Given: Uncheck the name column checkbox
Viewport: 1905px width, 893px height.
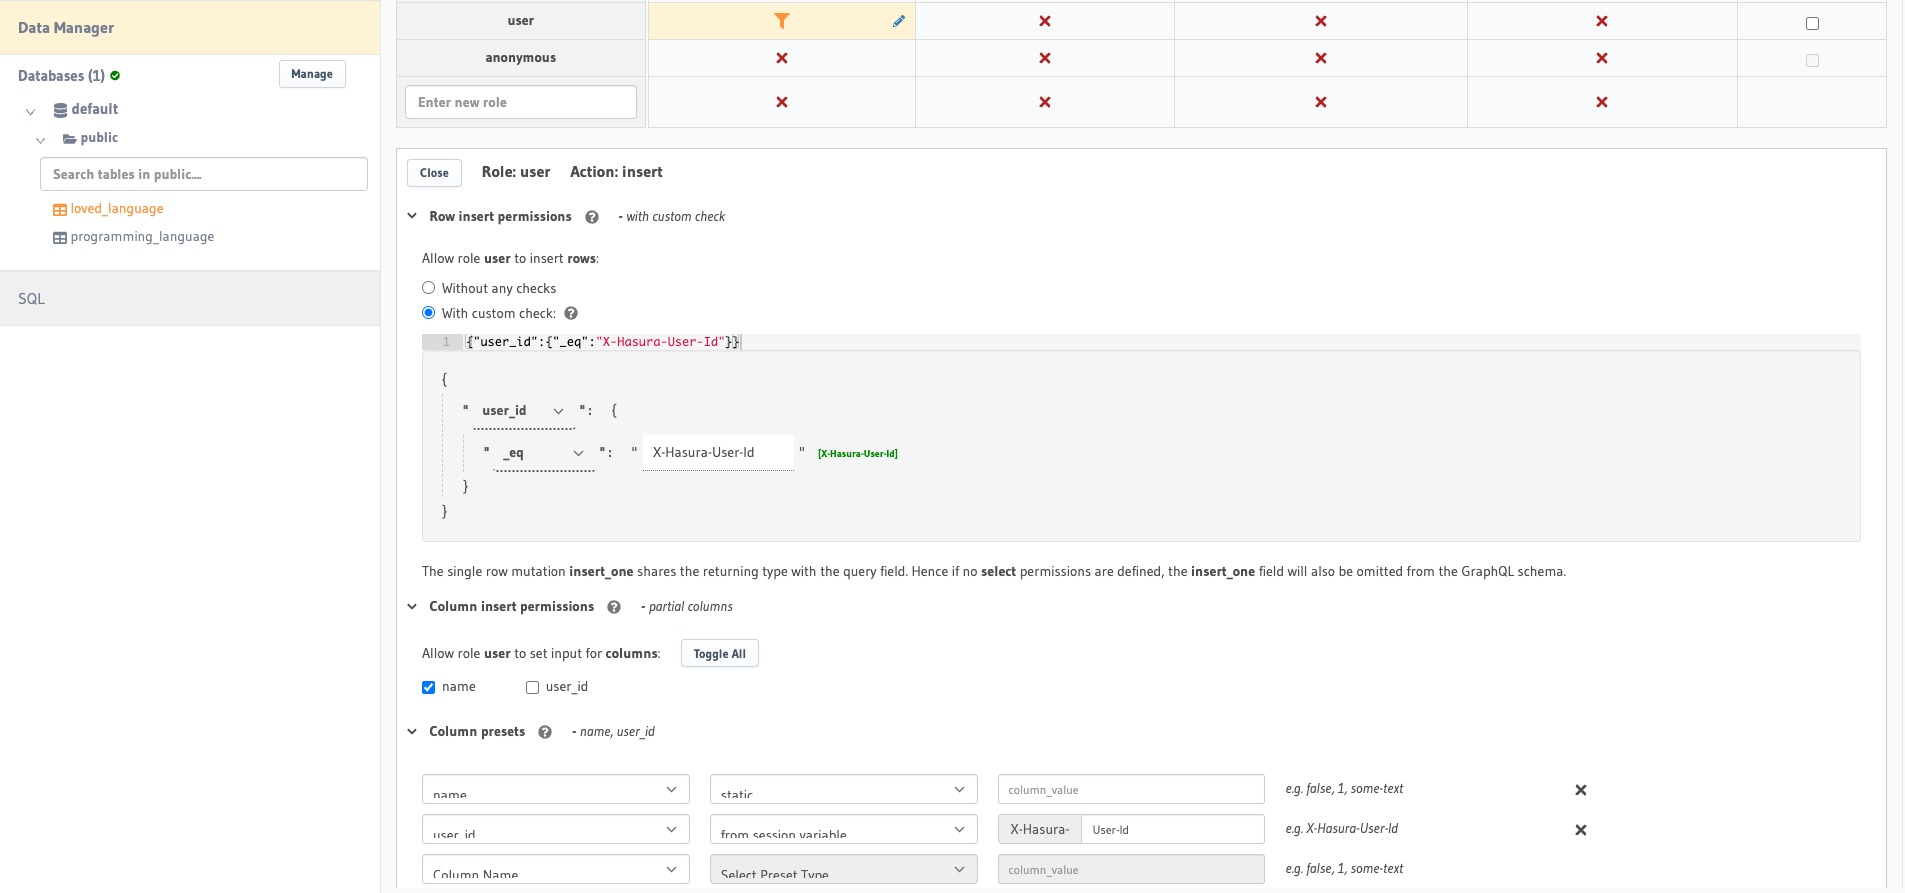Looking at the screenshot, I should click(x=428, y=687).
